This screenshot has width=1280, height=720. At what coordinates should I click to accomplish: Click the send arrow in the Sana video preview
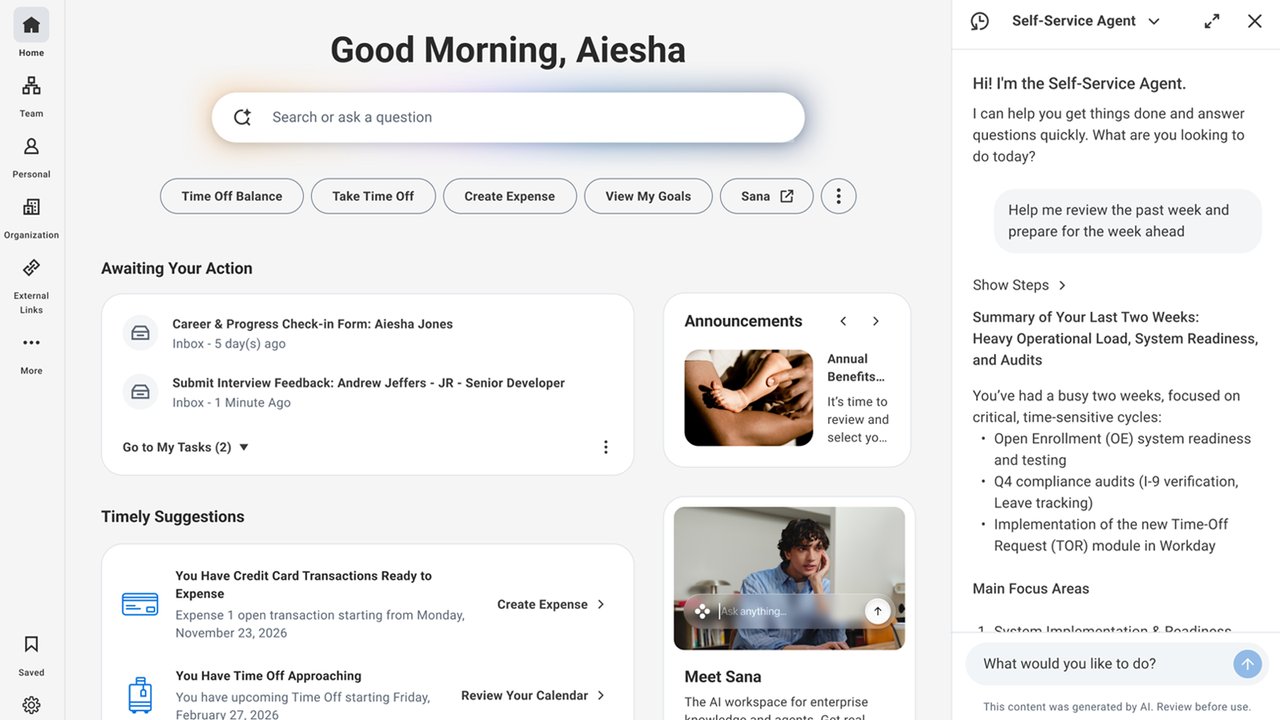(878, 611)
